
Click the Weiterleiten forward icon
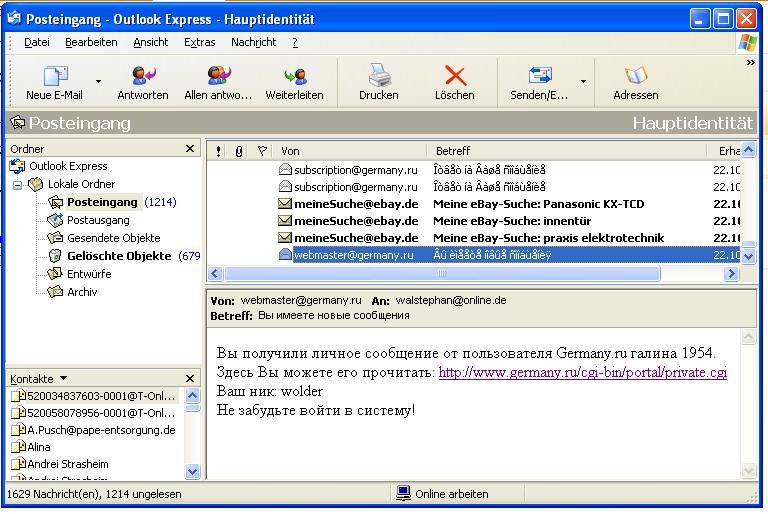tap(295, 76)
